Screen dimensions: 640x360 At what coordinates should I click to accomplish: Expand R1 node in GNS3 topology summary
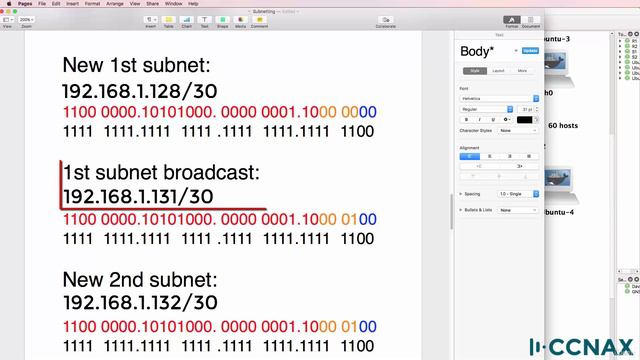[620, 41]
